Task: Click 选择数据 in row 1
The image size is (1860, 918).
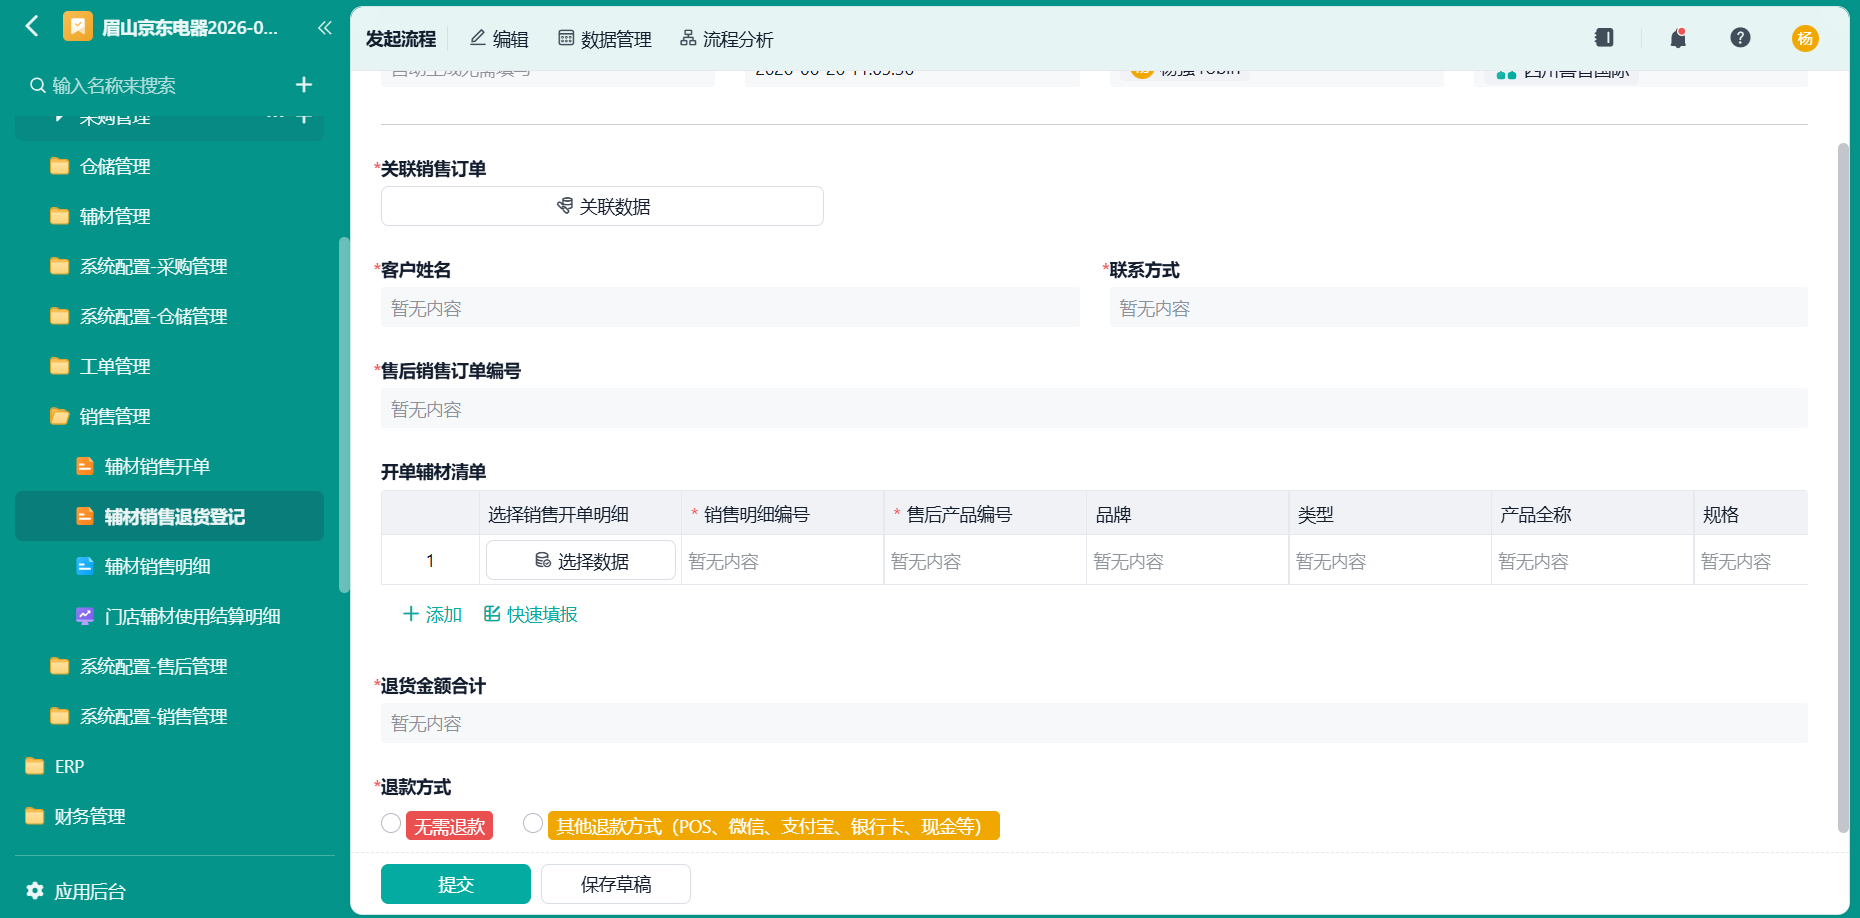Action: tap(581, 560)
